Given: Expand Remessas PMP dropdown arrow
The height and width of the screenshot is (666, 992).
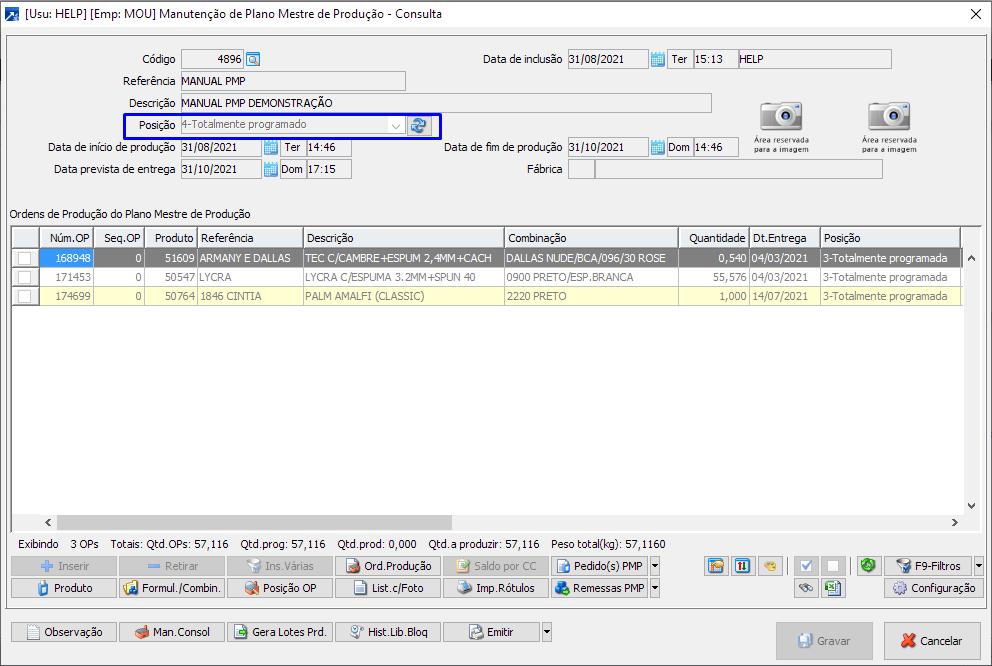Looking at the screenshot, I should click(x=655, y=588).
